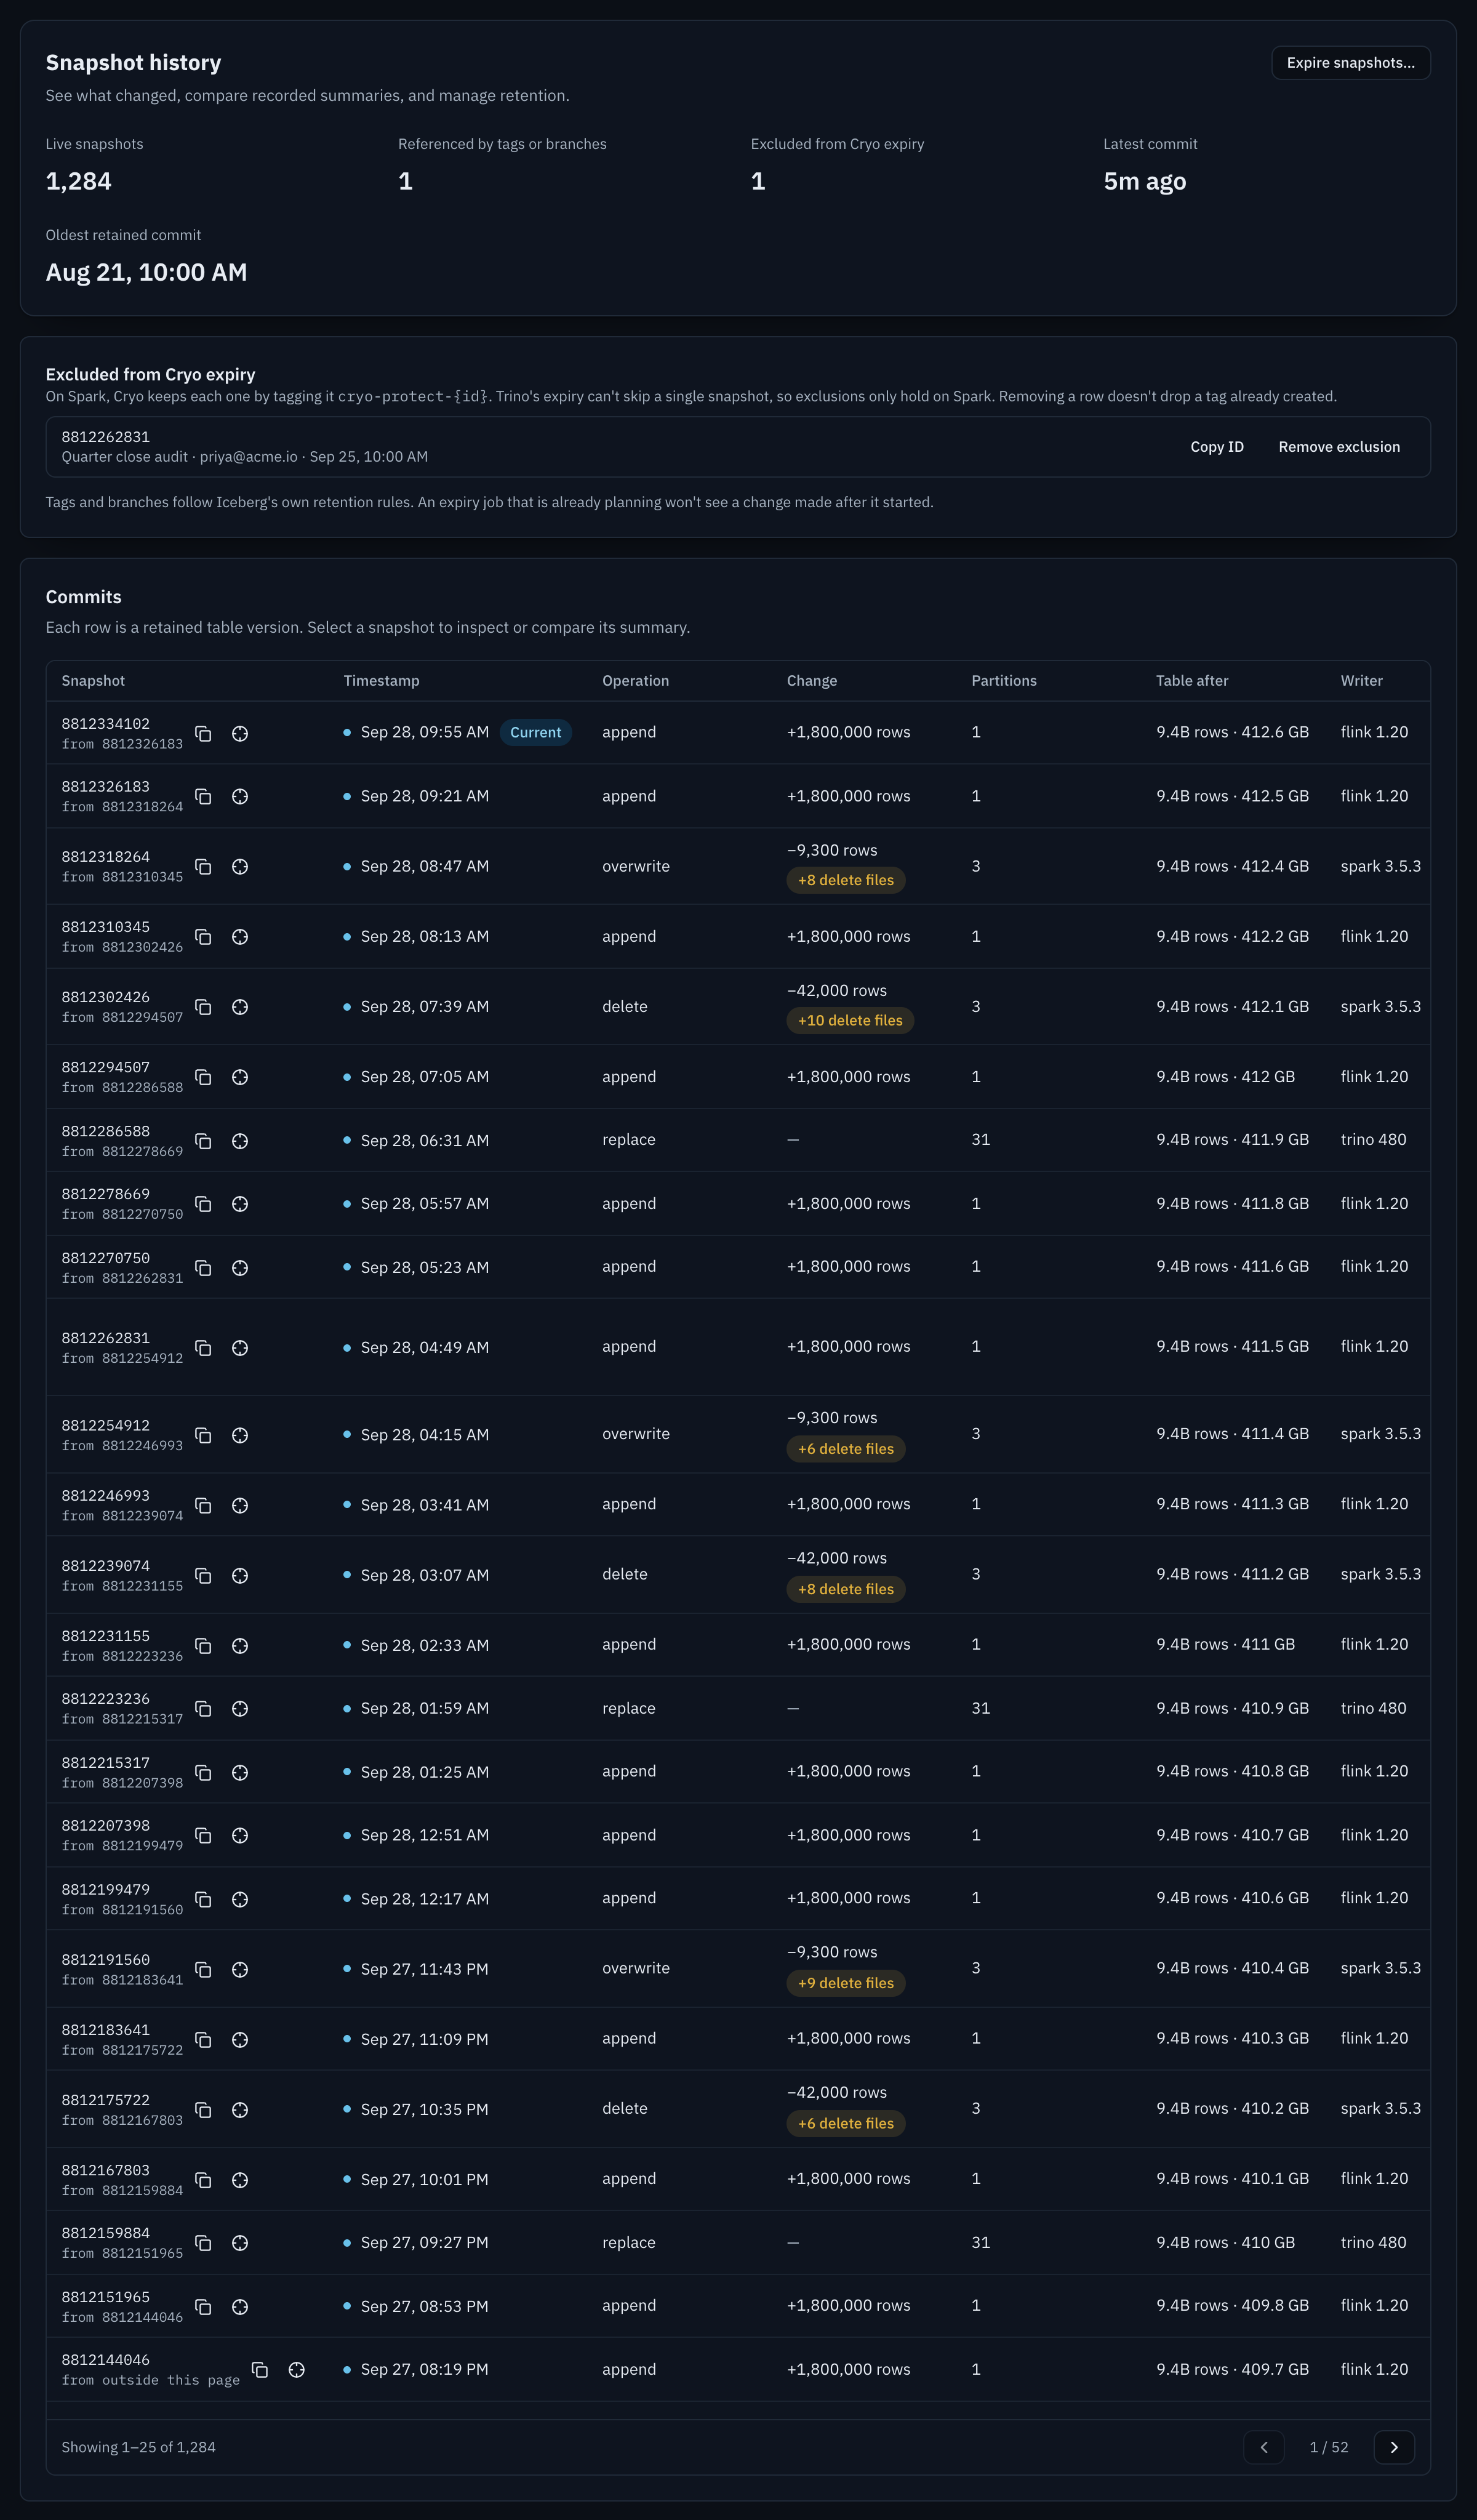The height and width of the screenshot is (2520, 1477).
Task: Copy snapshot ID 8812326183
Action: pos(203,797)
